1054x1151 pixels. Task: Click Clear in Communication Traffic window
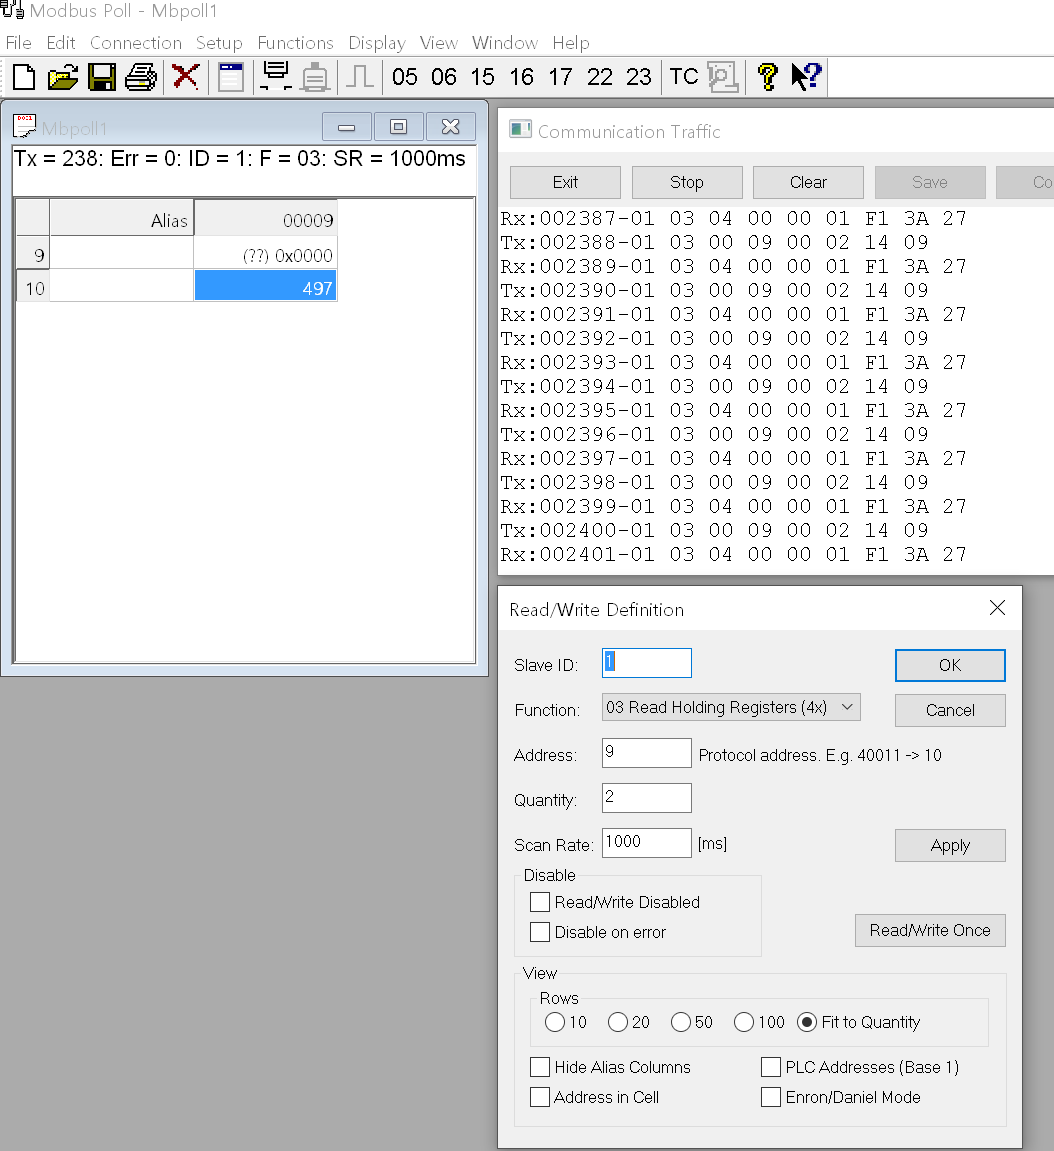(x=808, y=182)
